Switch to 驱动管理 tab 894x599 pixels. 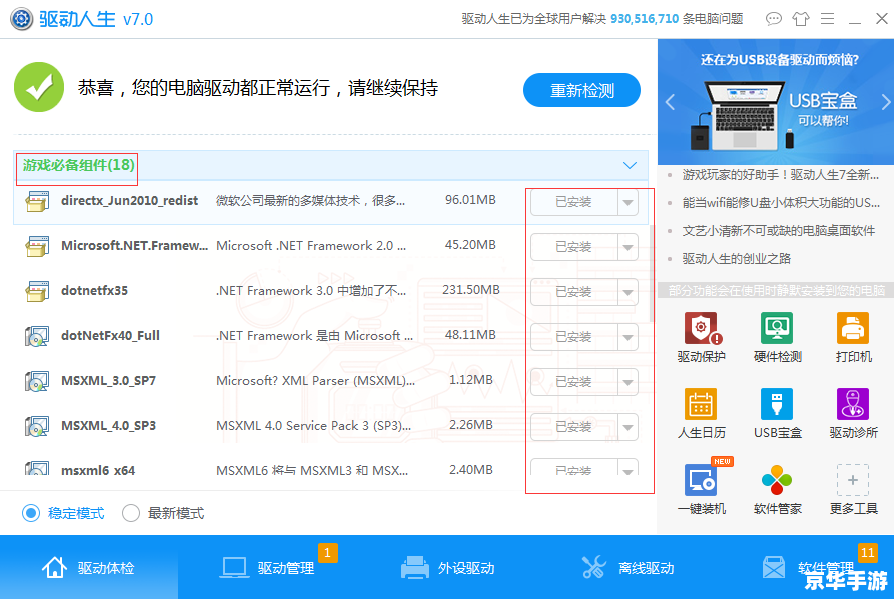point(268,568)
